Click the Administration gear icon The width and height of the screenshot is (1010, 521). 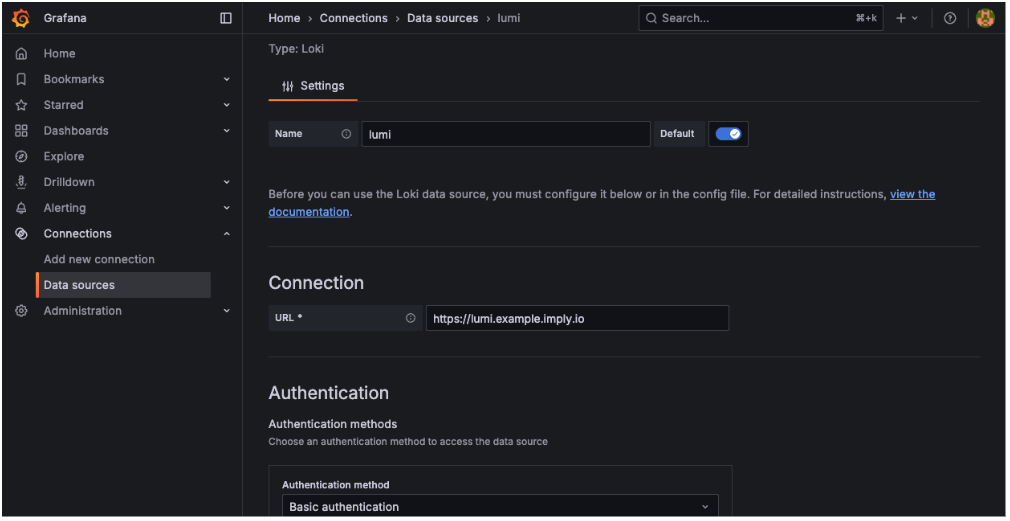21,311
